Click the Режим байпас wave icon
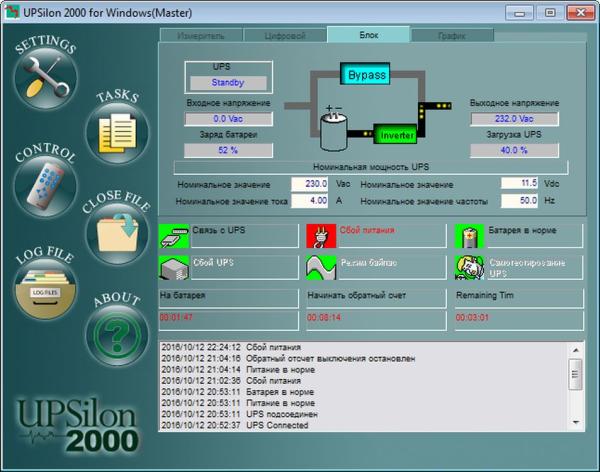This screenshot has height=472, width=600. [321, 267]
